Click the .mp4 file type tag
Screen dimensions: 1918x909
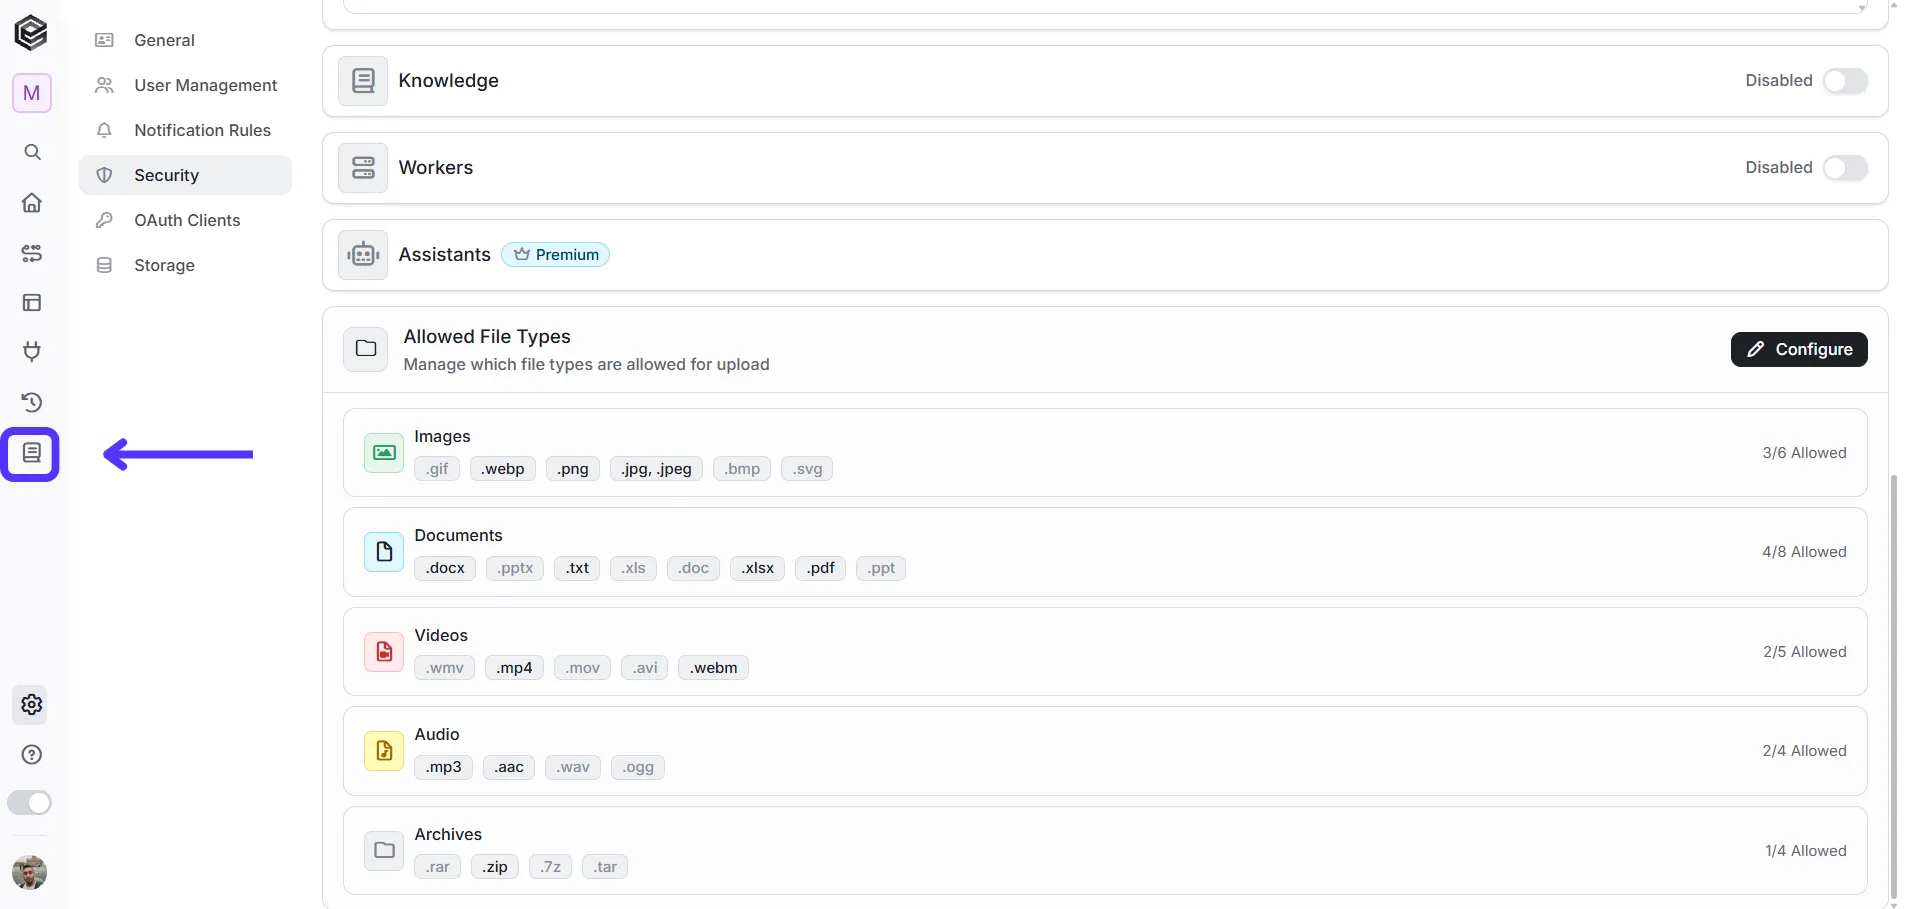pos(514,668)
